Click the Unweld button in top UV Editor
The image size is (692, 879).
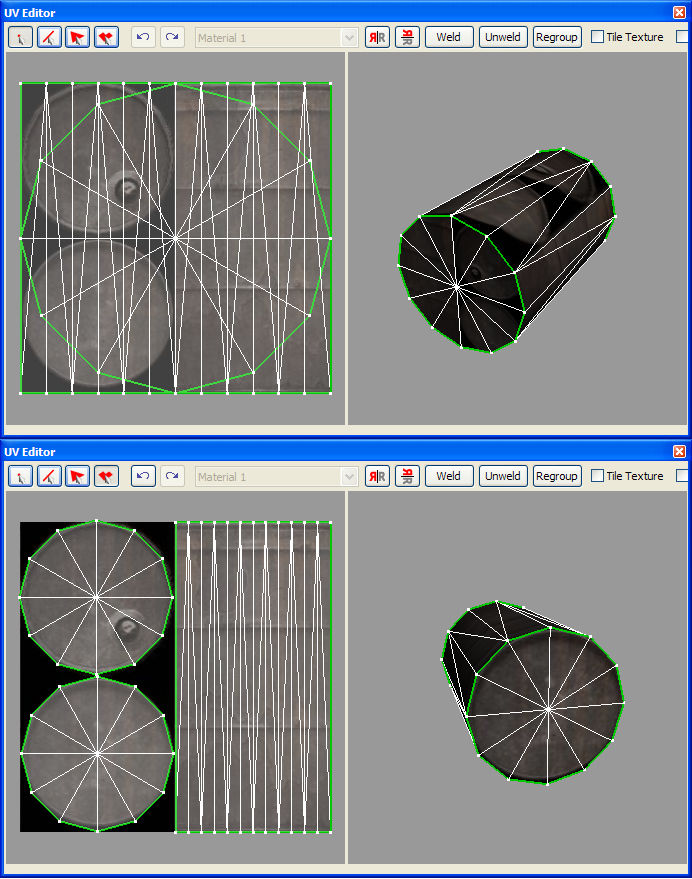[x=503, y=37]
